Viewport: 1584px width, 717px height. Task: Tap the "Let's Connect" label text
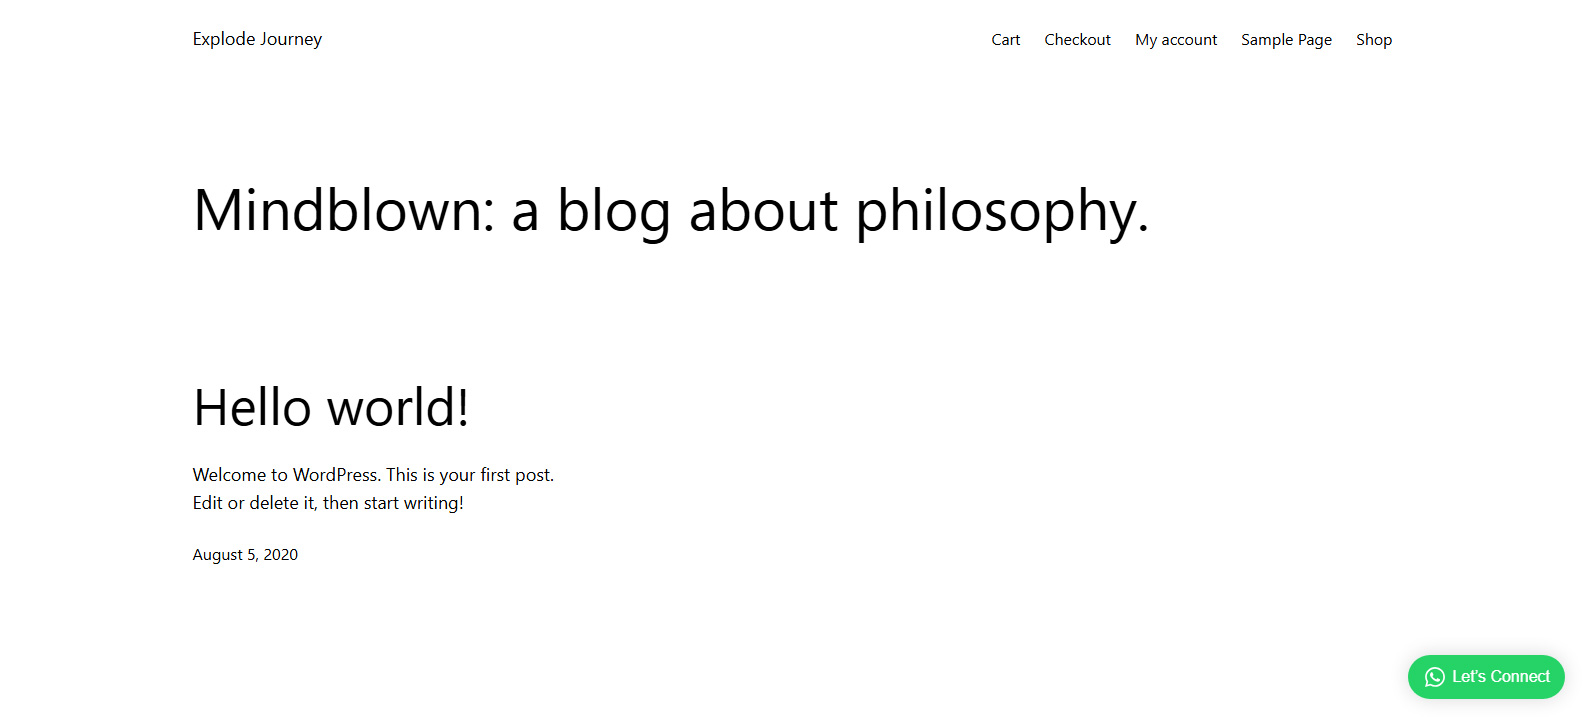click(x=1500, y=677)
